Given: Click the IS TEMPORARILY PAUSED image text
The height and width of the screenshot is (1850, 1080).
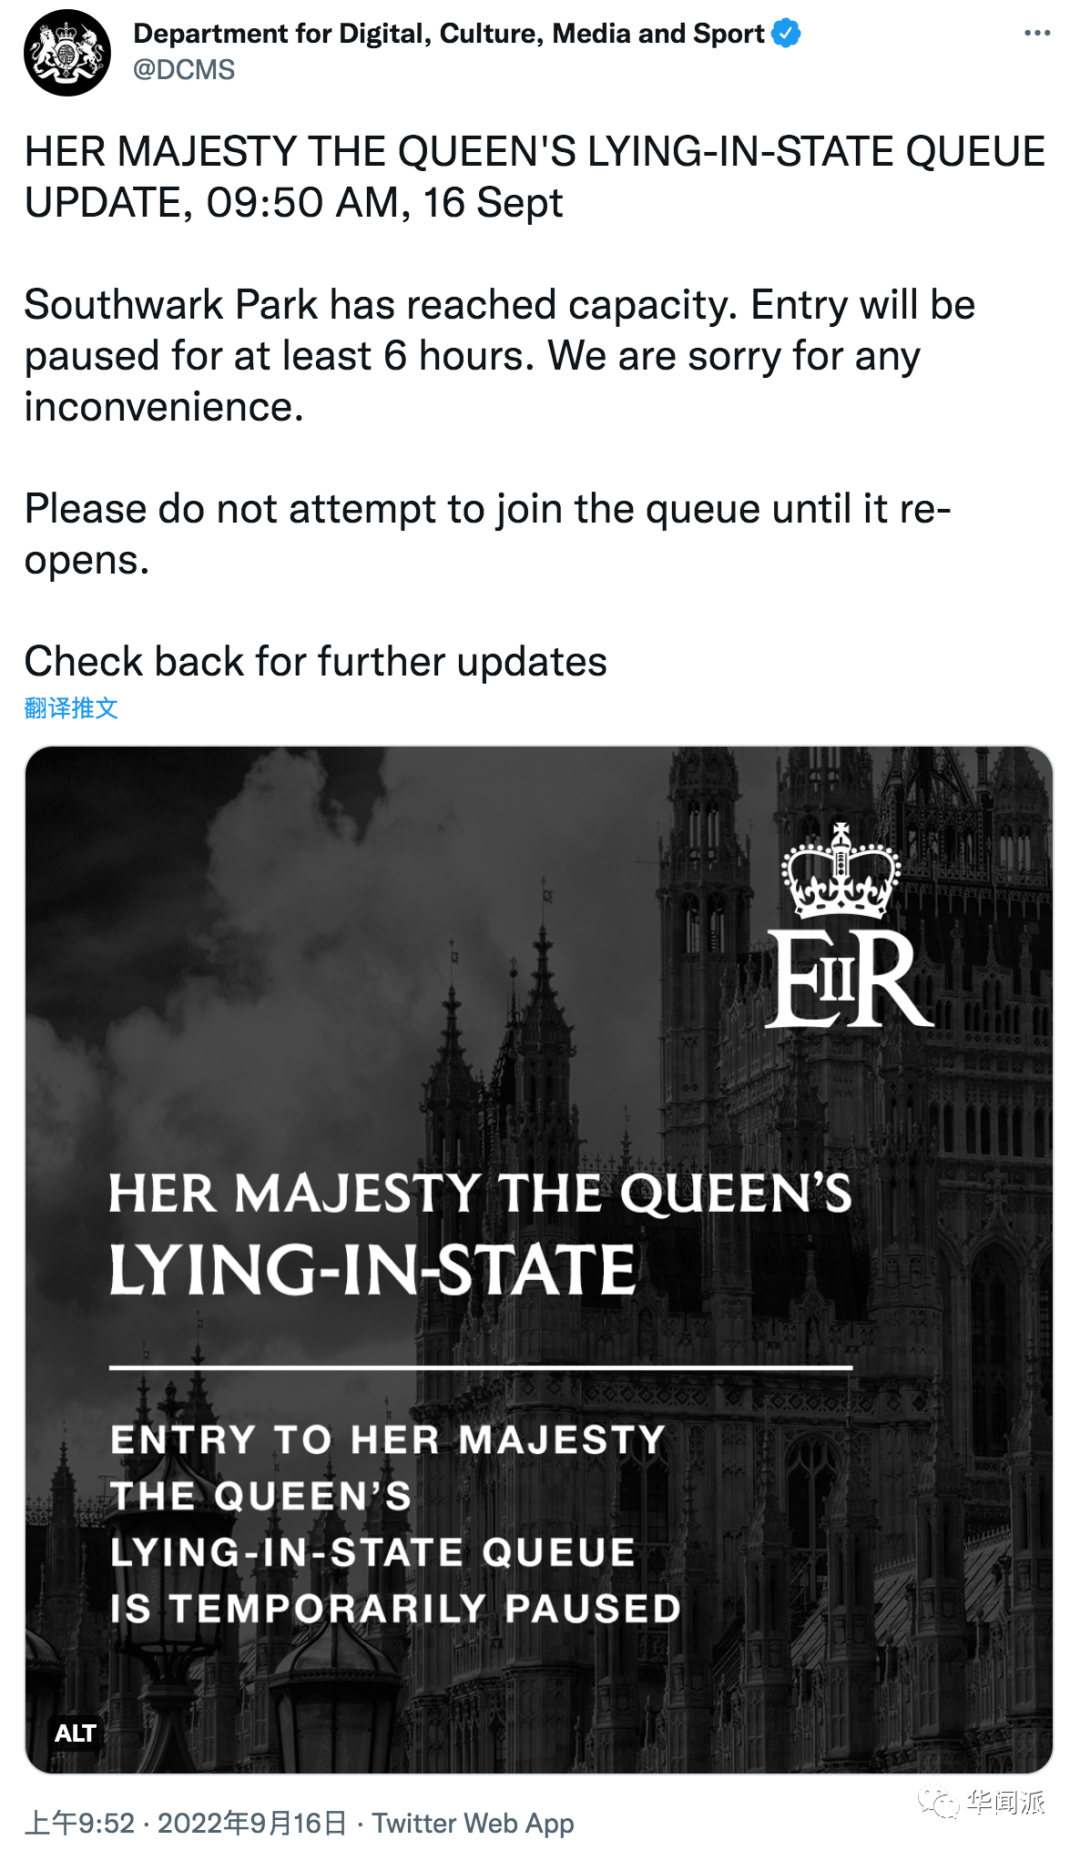Looking at the screenshot, I should click(x=395, y=1608).
